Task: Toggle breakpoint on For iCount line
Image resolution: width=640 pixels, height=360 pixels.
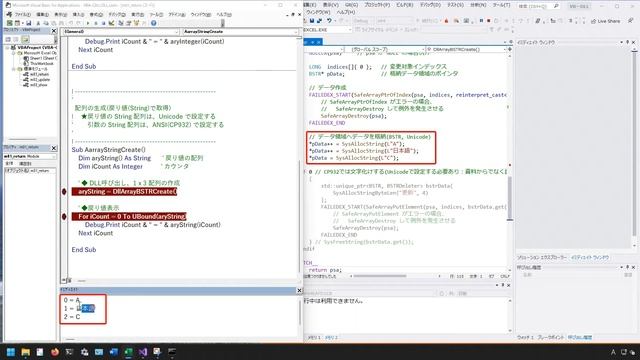Action: 64,216
